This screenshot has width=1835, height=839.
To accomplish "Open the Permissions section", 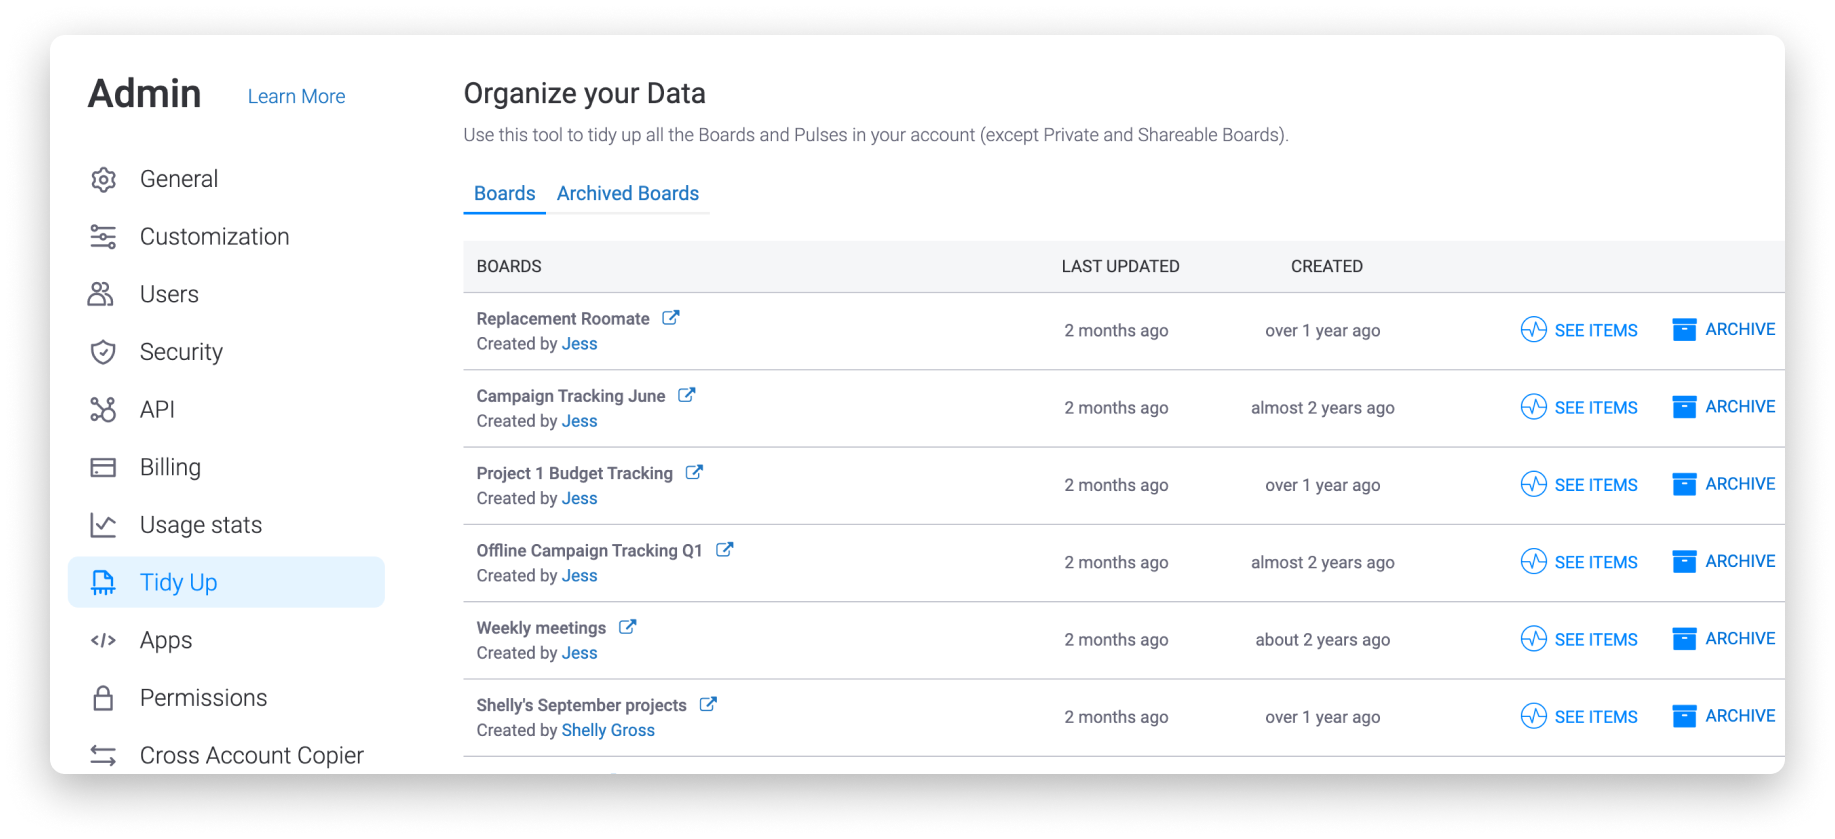I will point(204,698).
